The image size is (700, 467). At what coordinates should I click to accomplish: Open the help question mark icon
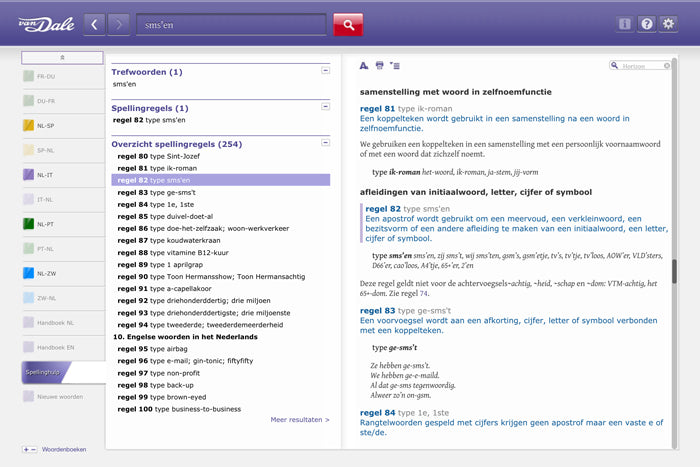coord(647,24)
